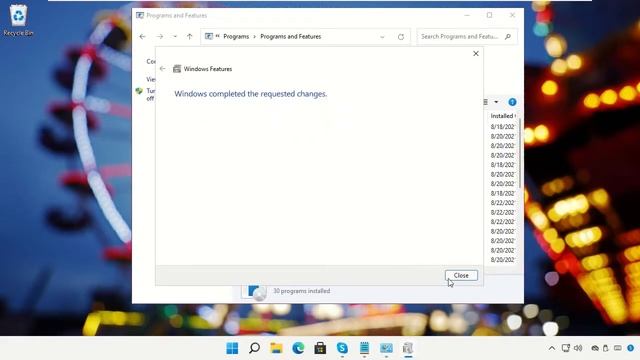The height and width of the screenshot is (360, 640).
Task: Click the programs installed summary icon
Action: pos(254,292)
